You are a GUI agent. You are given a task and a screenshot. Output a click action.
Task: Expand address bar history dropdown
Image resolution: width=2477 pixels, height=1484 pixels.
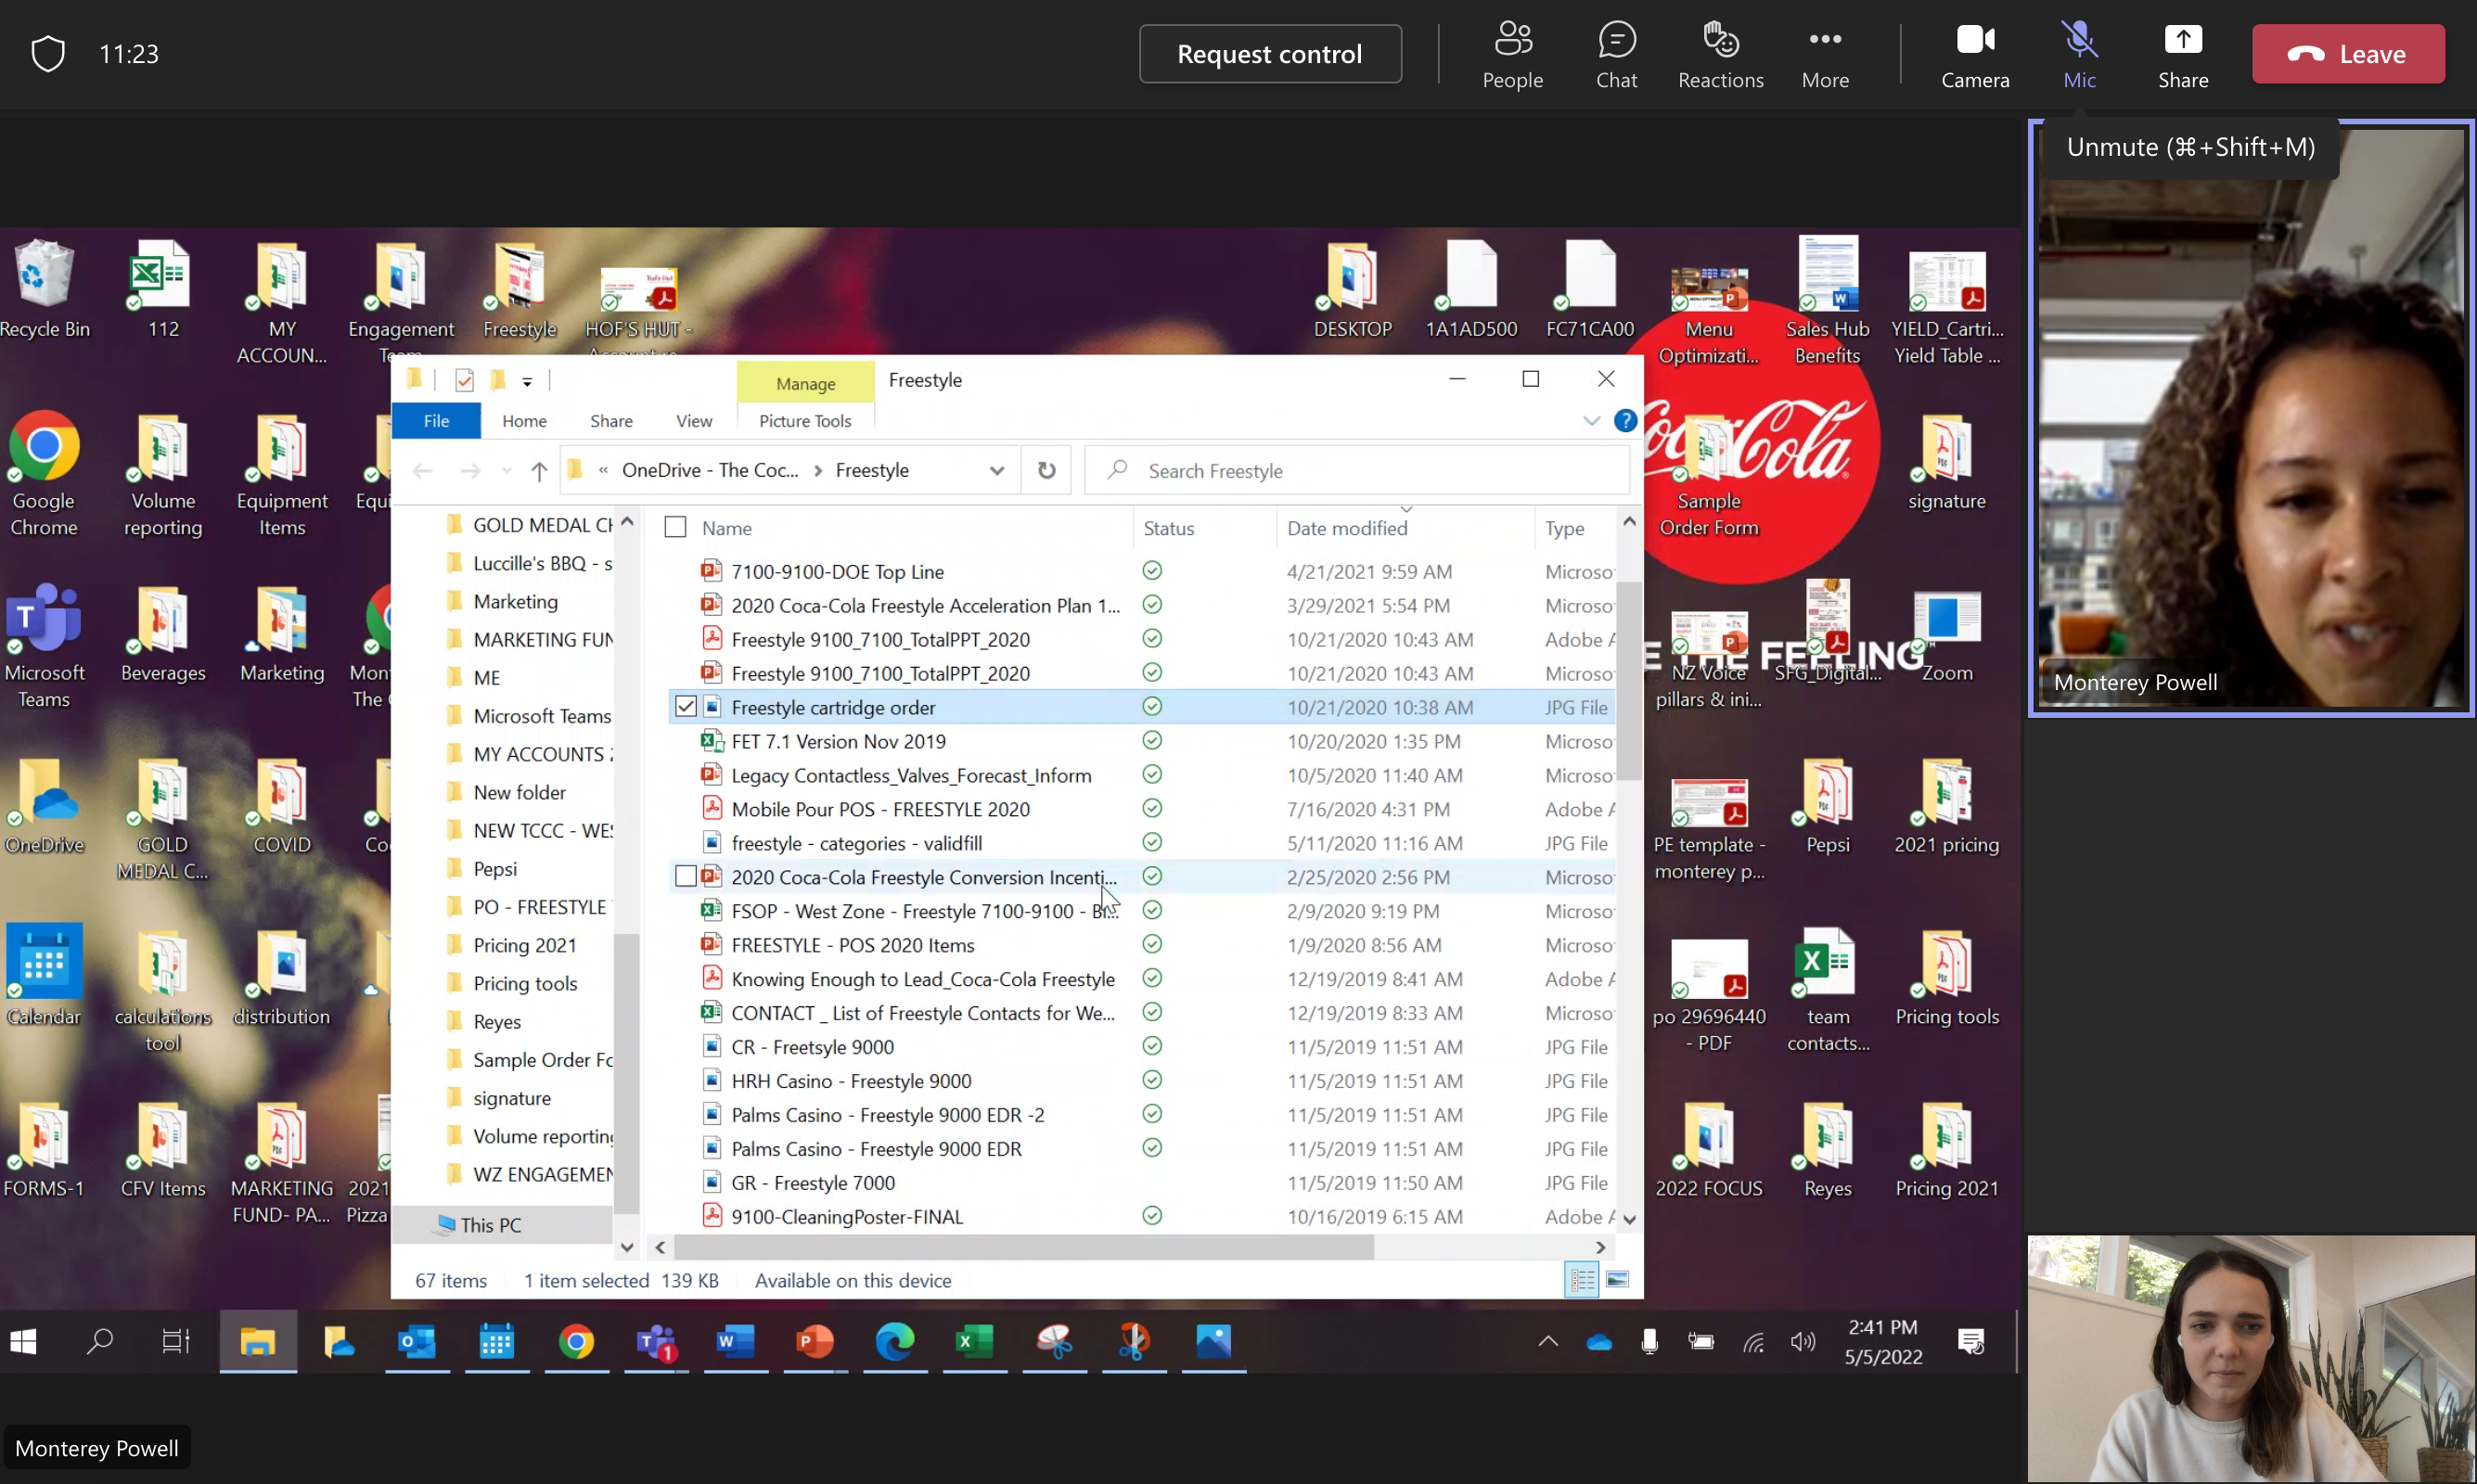(996, 470)
